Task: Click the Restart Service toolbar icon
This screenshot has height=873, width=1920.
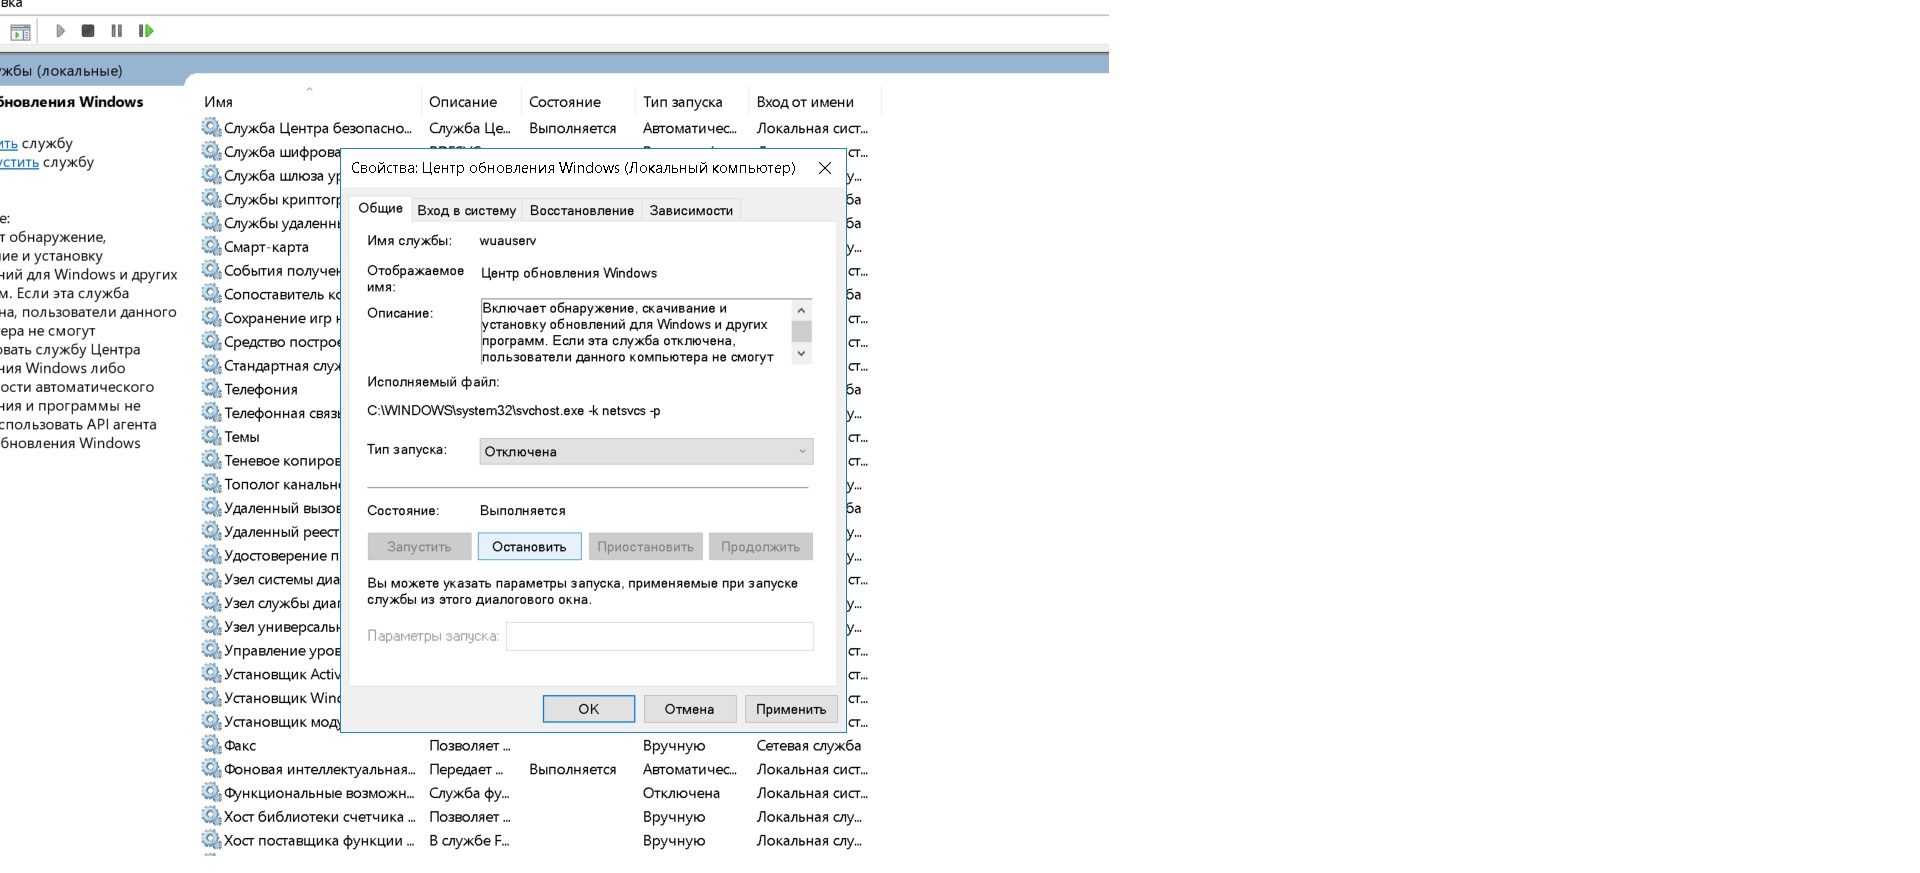Action: 146,31
